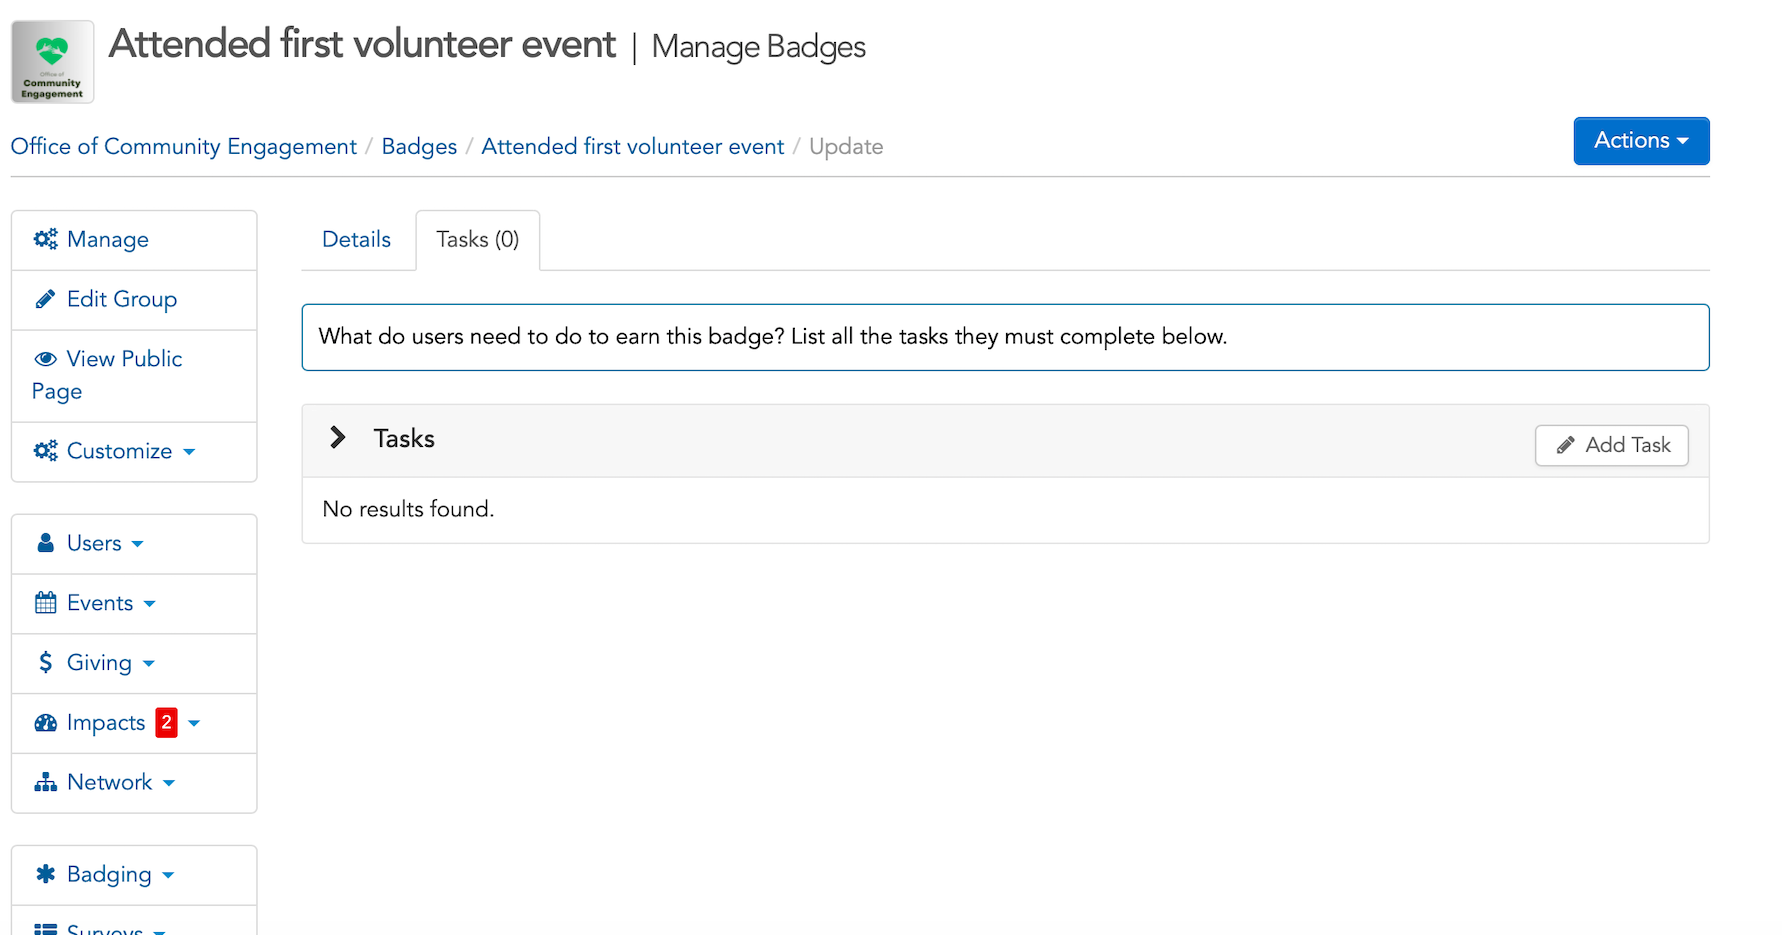Click the Add Task button
Screen dimensions: 1782x935
1612,446
